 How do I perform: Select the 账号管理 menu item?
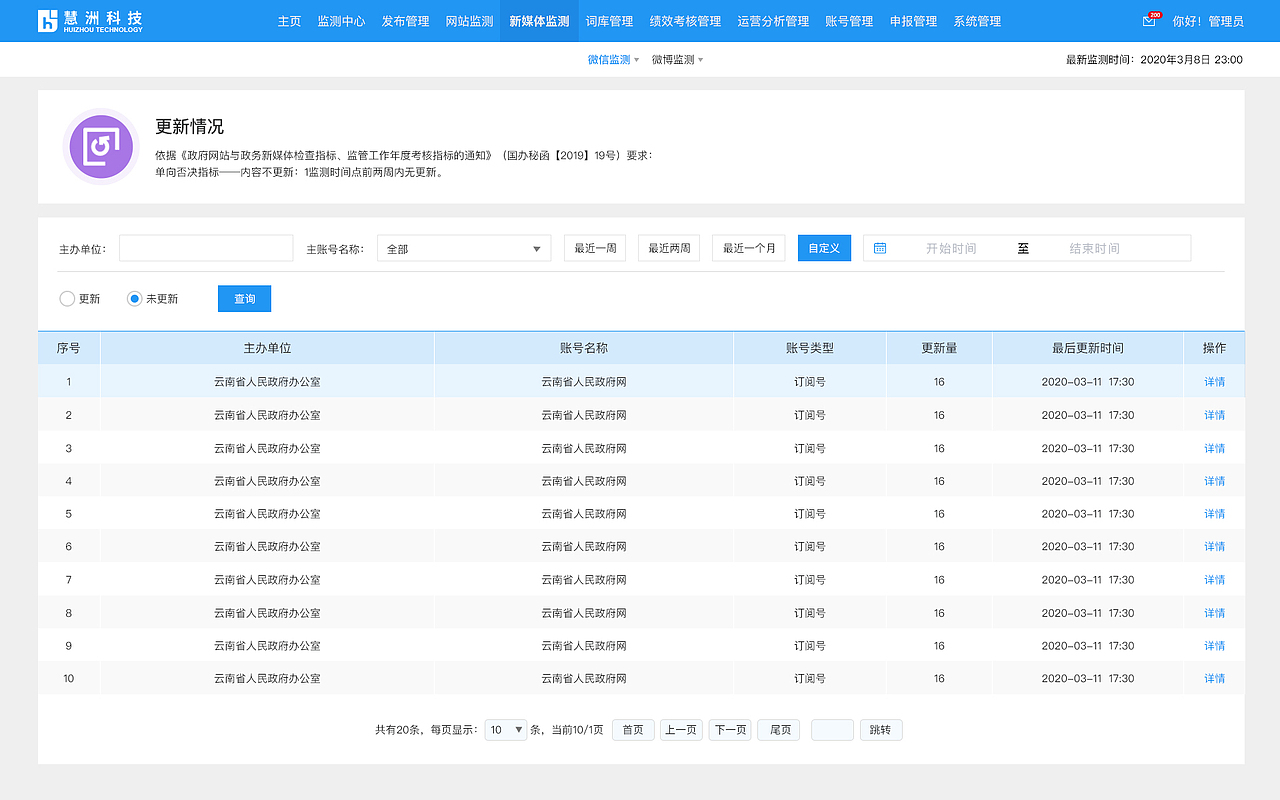[849, 20]
